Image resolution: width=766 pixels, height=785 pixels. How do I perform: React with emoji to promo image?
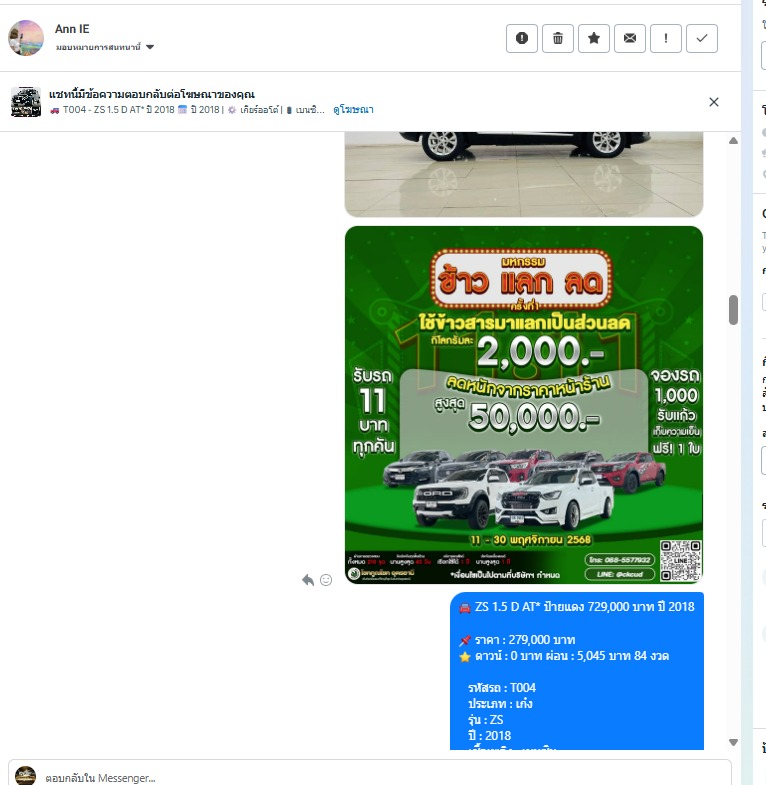[x=326, y=580]
